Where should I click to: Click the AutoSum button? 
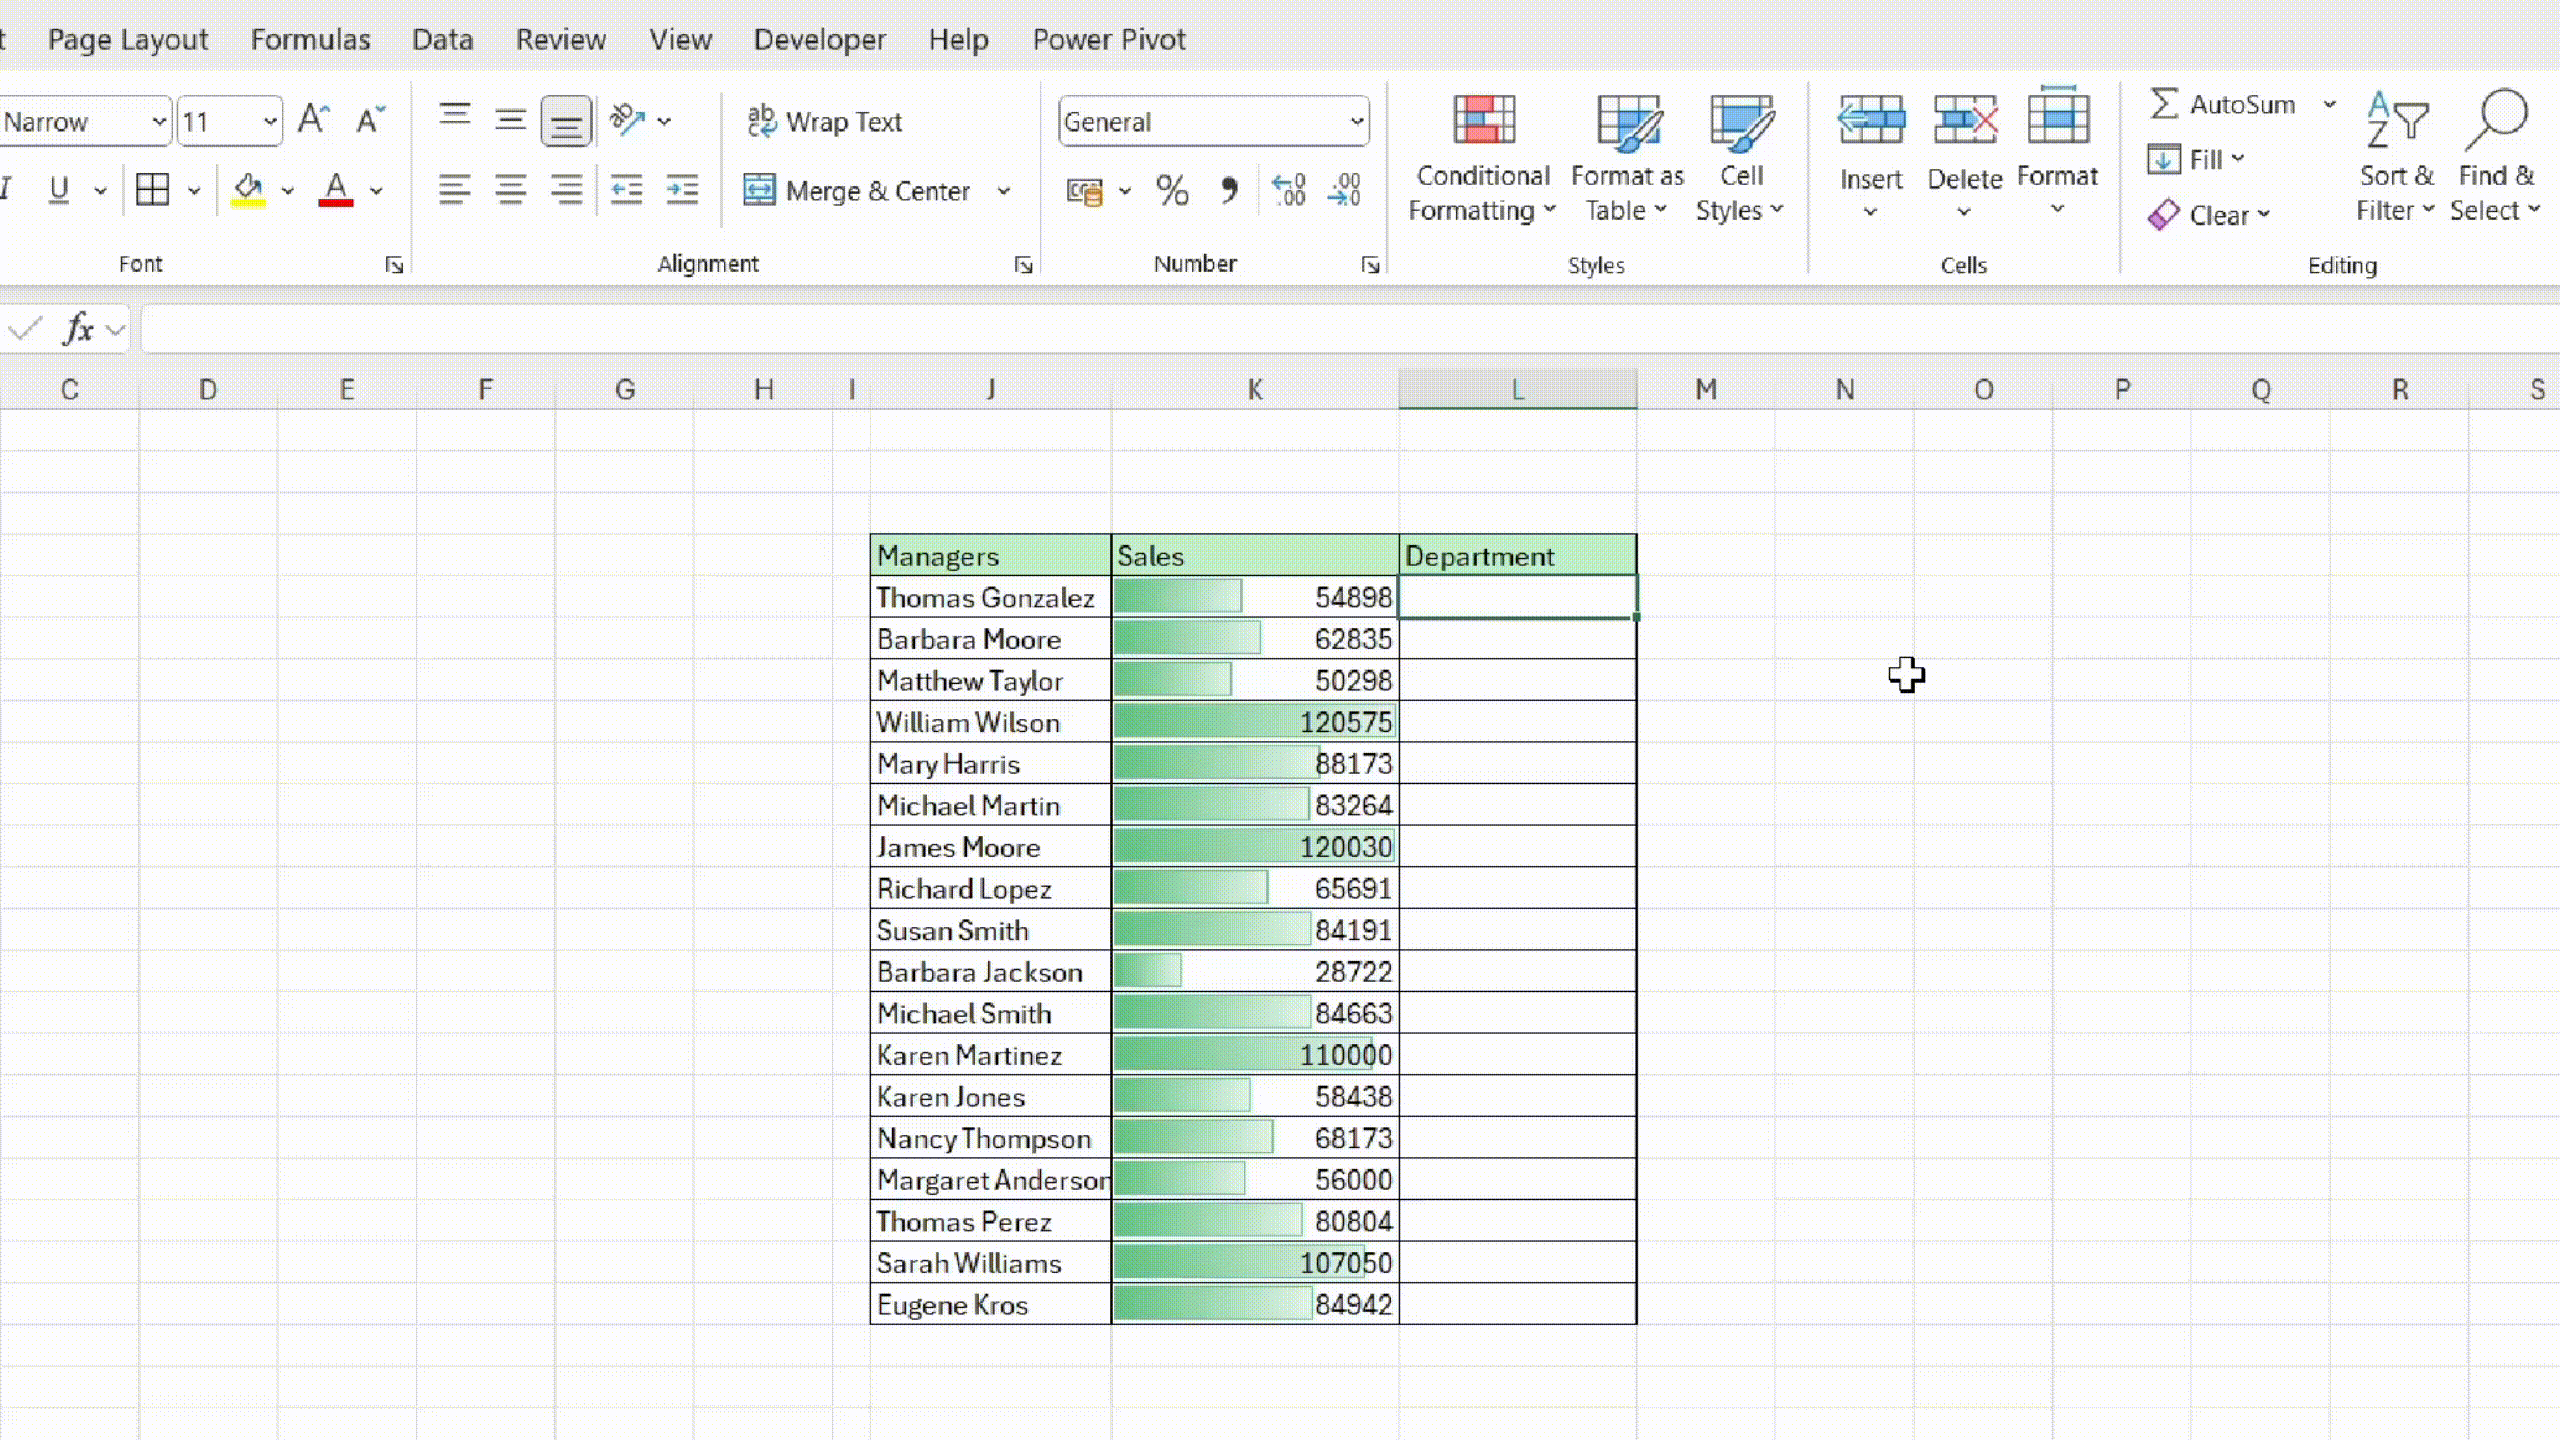coord(2222,104)
